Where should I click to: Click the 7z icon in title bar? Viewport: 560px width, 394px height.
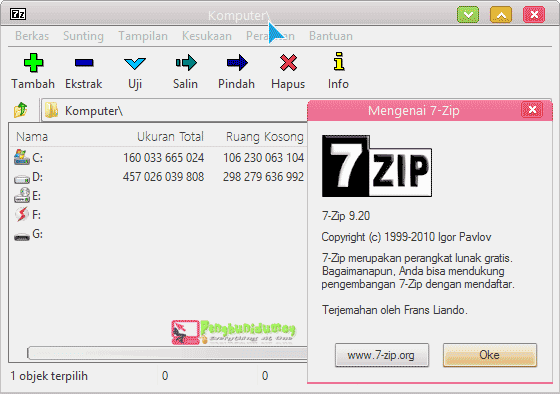point(18,14)
